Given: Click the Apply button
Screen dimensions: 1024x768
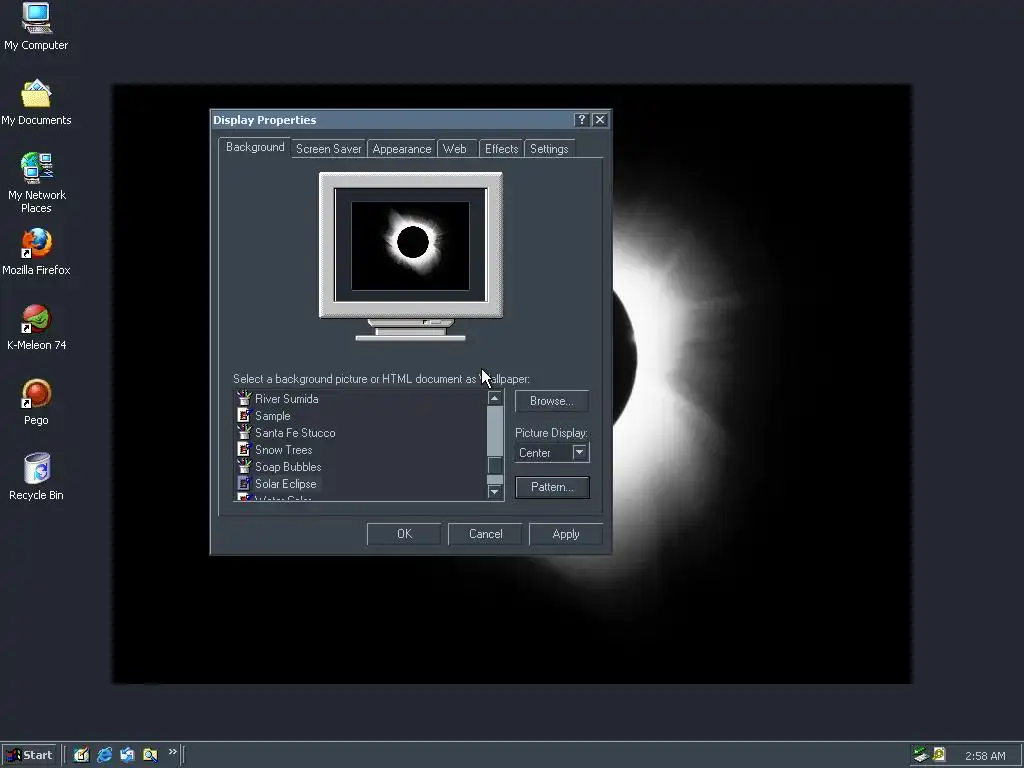Looking at the screenshot, I should click(566, 534).
